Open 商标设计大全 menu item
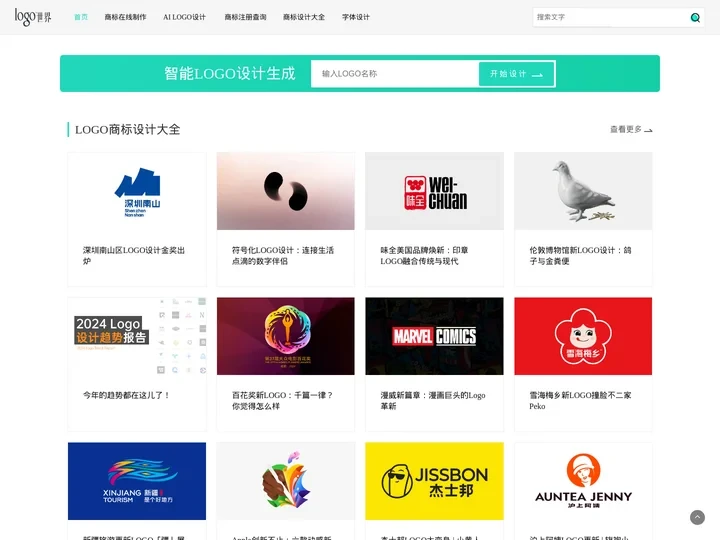 click(x=304, y=17)
